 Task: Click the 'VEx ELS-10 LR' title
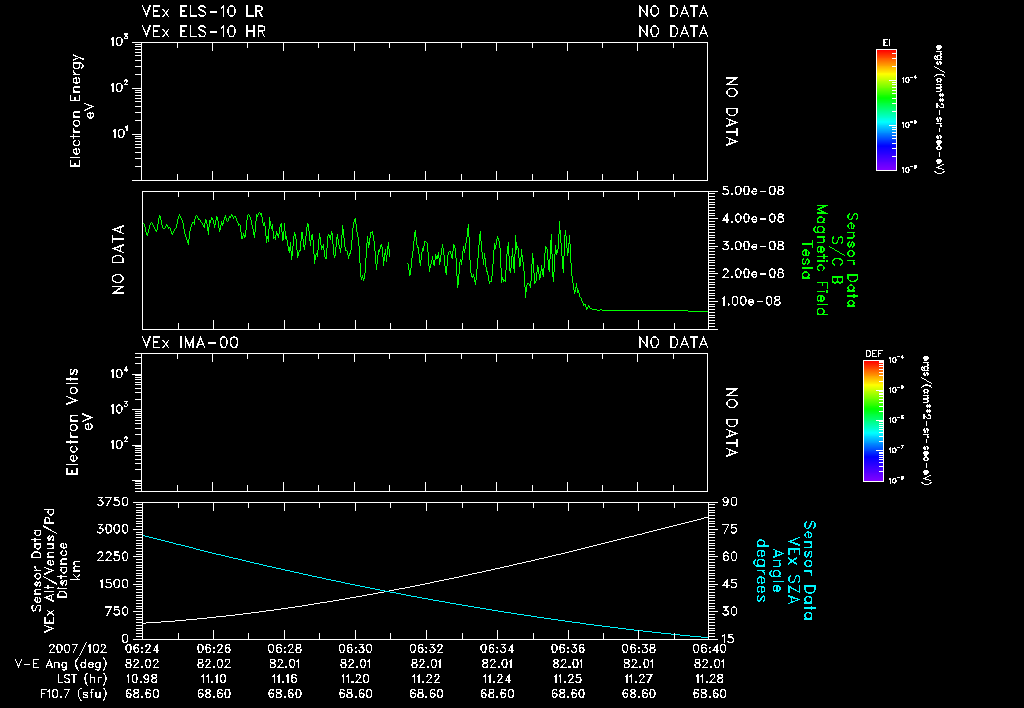pos(203,12)
